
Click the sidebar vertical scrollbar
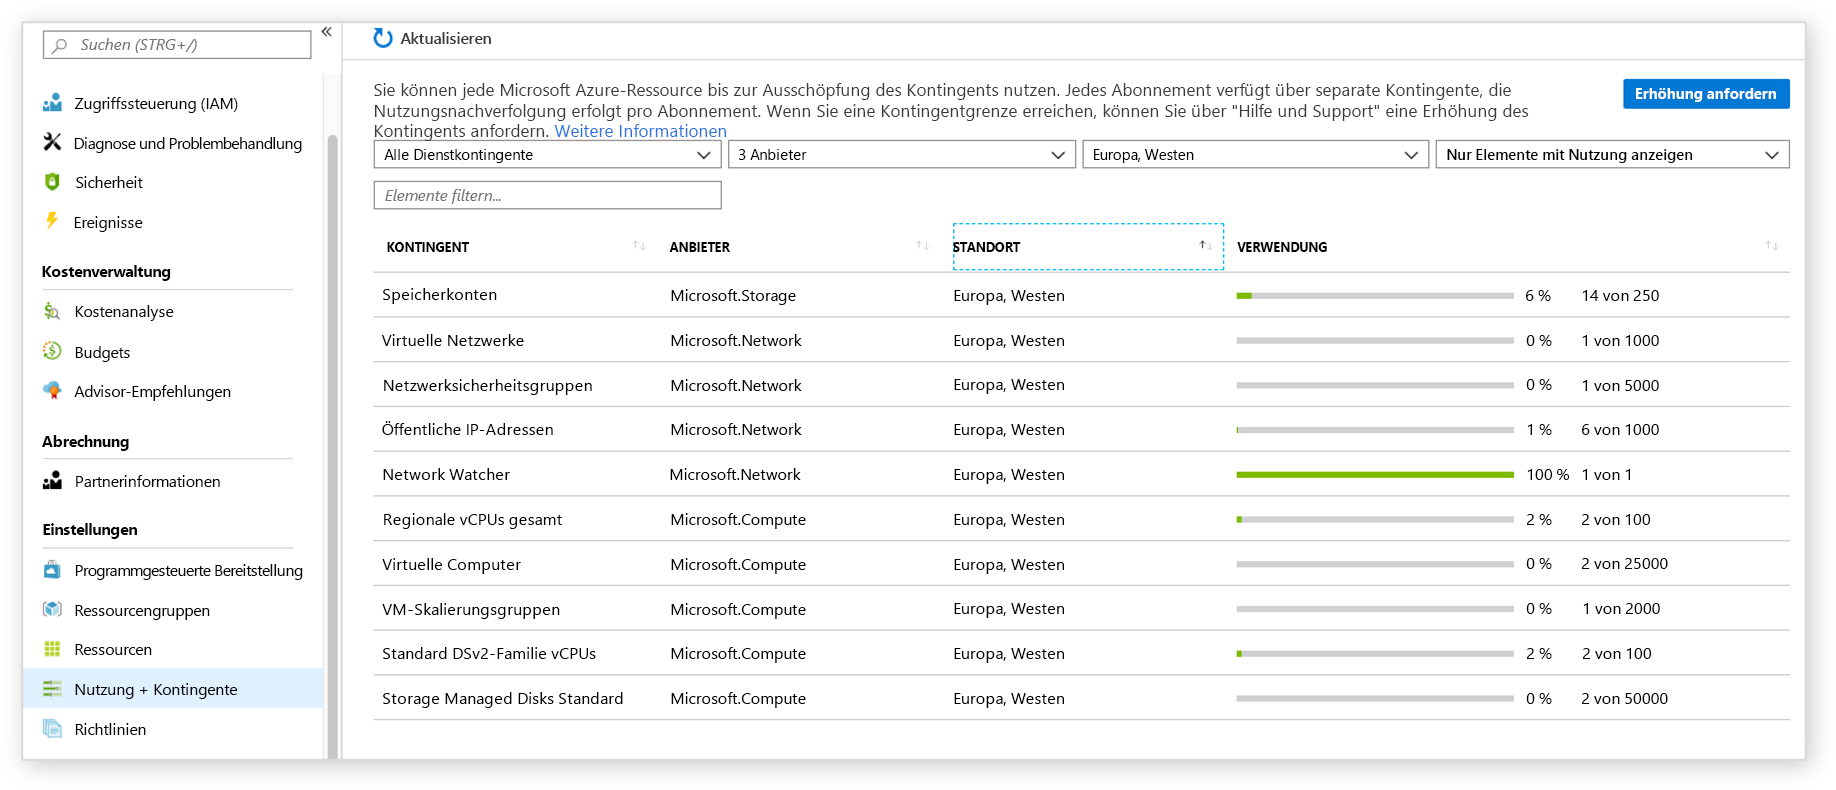point(332,445)
